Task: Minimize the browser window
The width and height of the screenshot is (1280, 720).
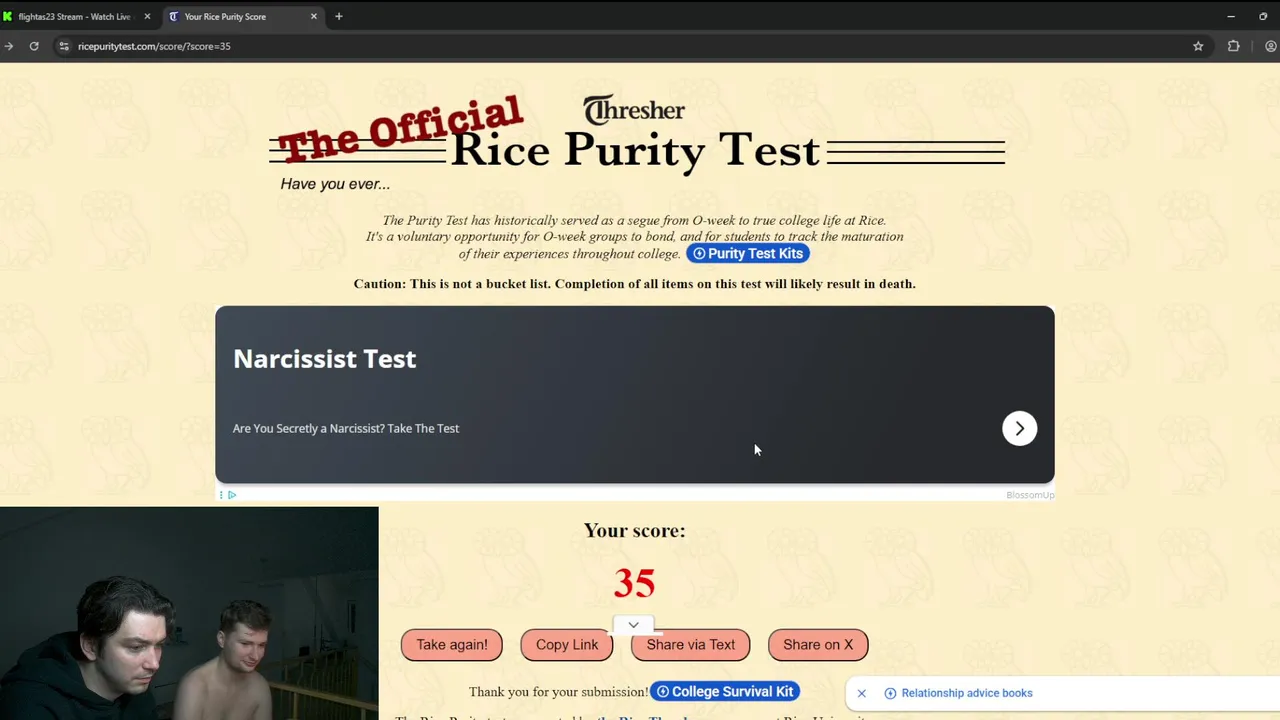Action: tap(1231, 16)
